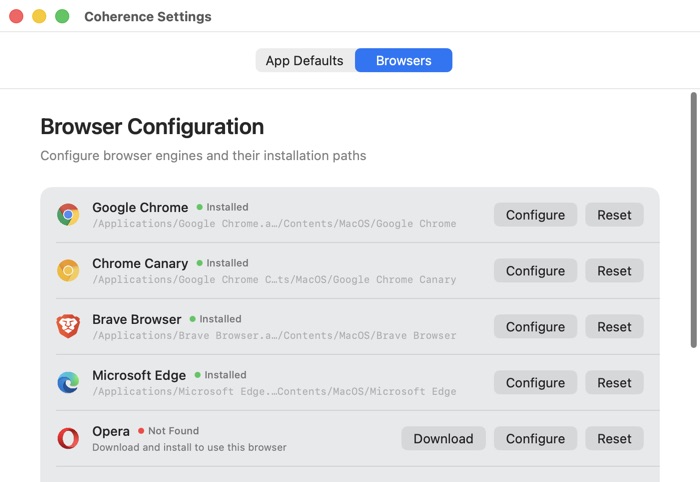
Task: Click the Google Chrome name label
Action: tap(140, 208)
